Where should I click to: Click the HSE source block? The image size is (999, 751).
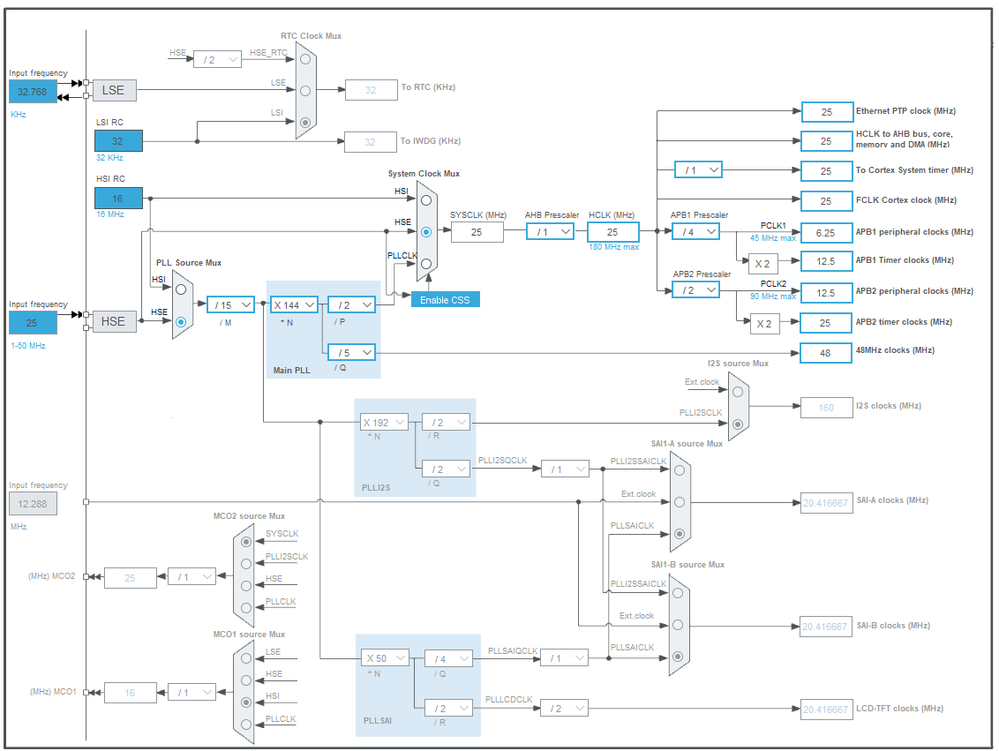(x=114, y=321)
